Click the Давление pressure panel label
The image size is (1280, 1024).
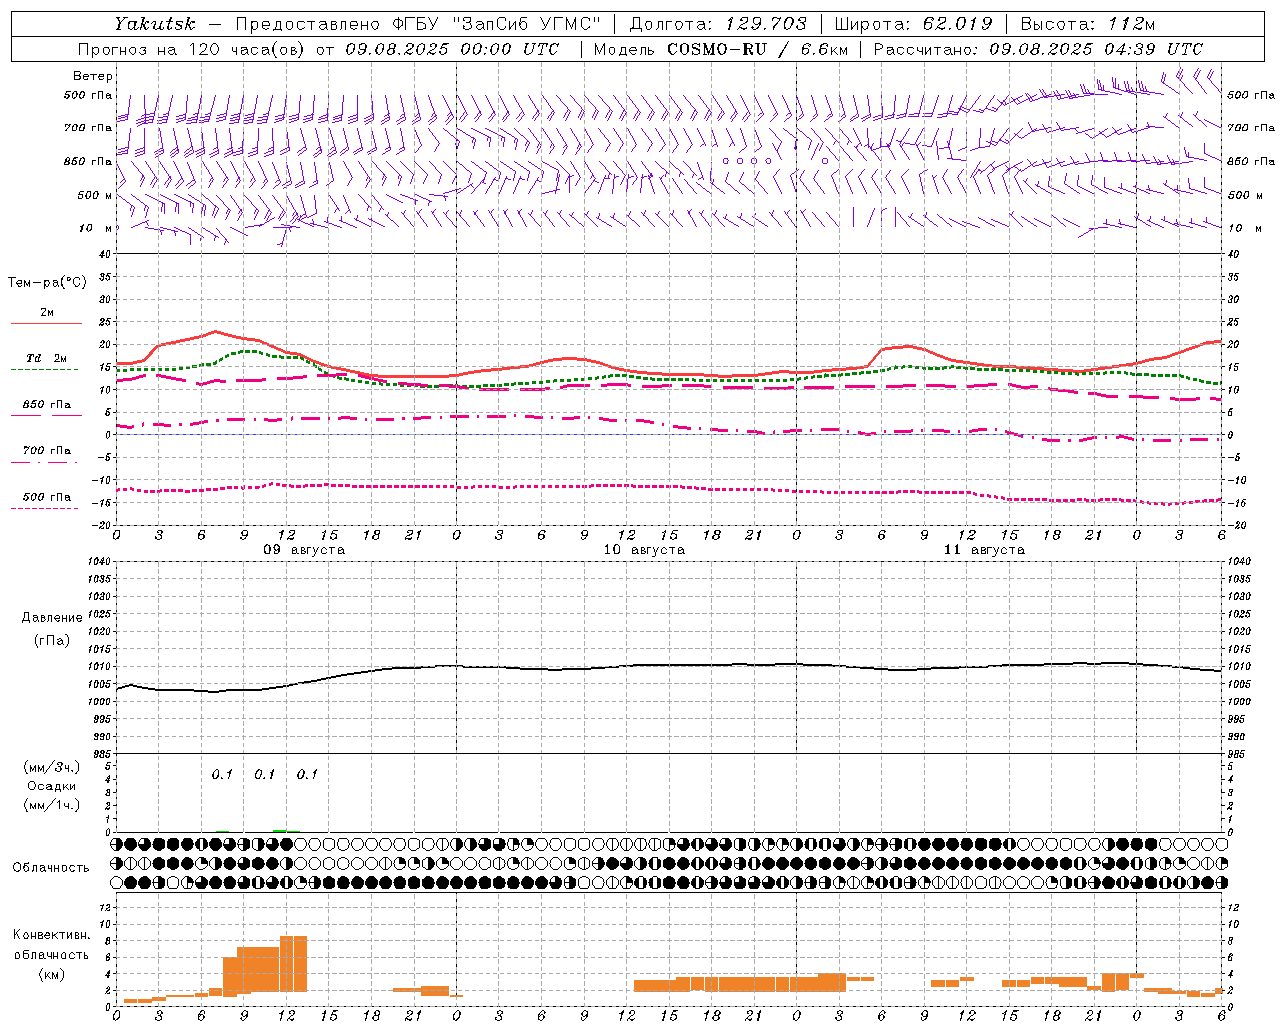click(52, 618)
